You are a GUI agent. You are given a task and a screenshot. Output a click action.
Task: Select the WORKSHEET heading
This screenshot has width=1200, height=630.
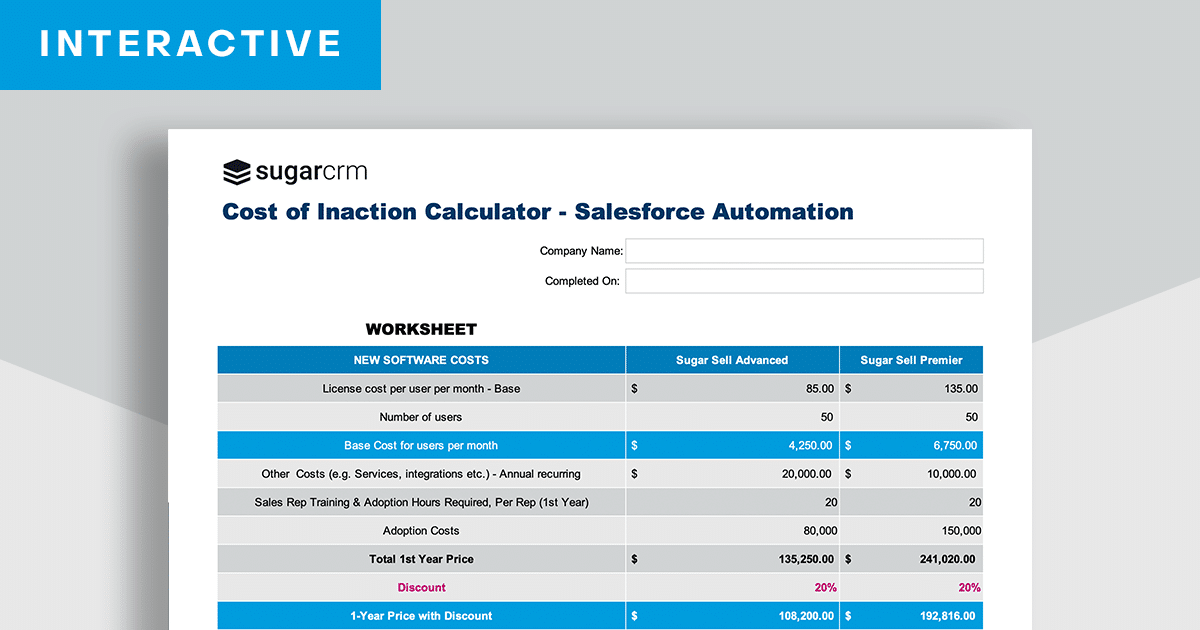[421, 328]
